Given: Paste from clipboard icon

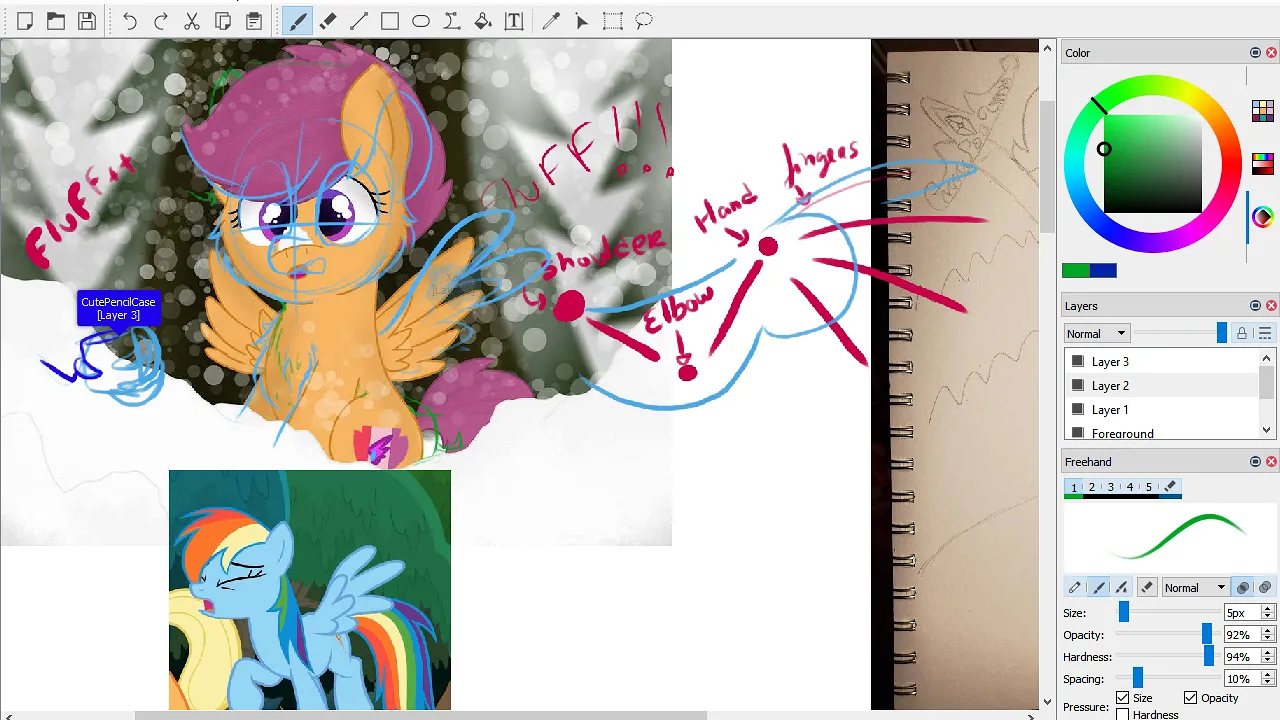Looking at the screenshot, I should click(254, 21).
